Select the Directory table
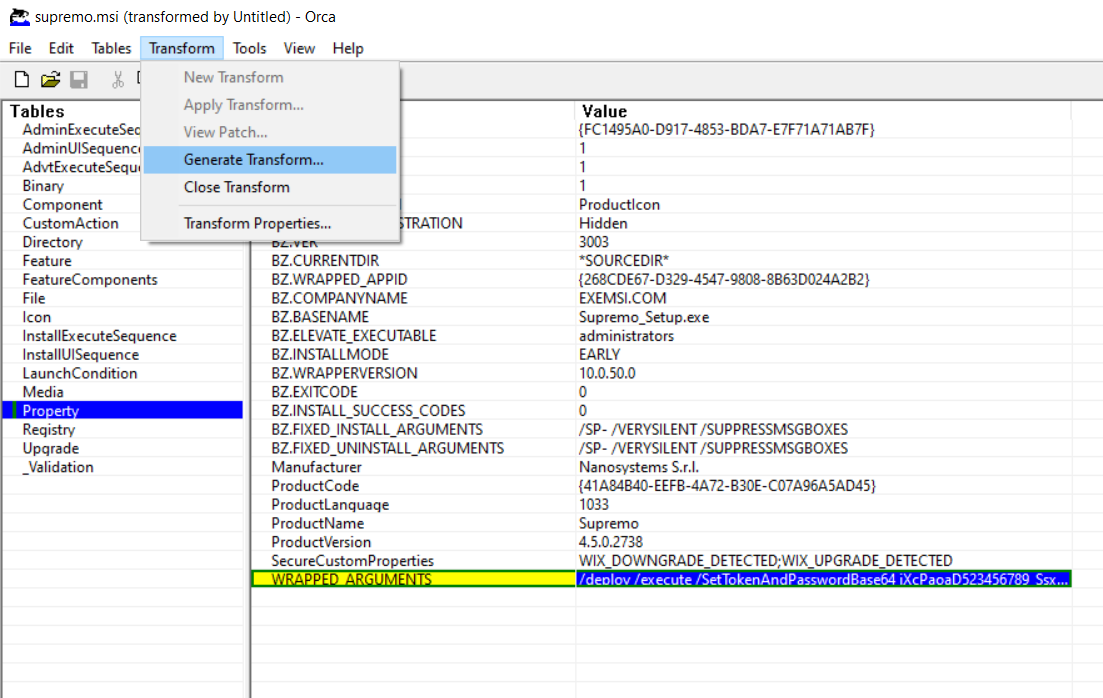The width and height of the screenshot is (1103, 698). coord(52,242)
